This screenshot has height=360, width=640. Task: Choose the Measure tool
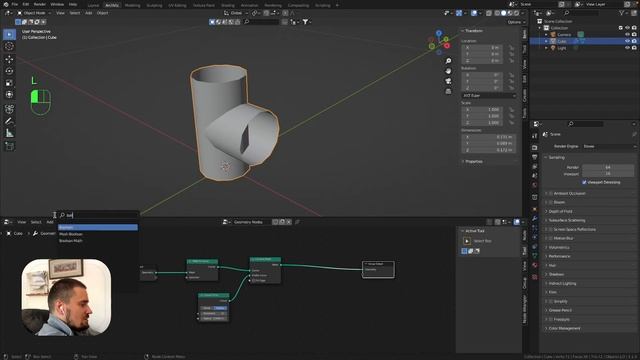(x=9, y=133)
